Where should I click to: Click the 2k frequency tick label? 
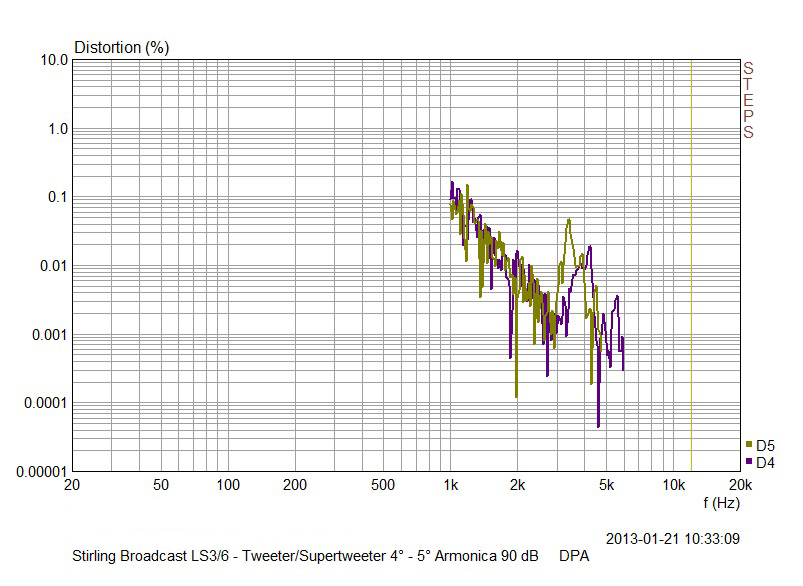[x=517, y=485]
